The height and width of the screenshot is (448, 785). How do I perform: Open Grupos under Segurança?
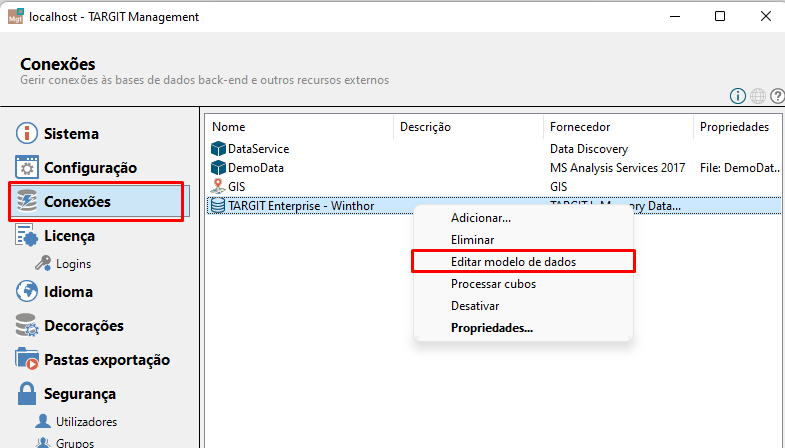click(75, 442)
